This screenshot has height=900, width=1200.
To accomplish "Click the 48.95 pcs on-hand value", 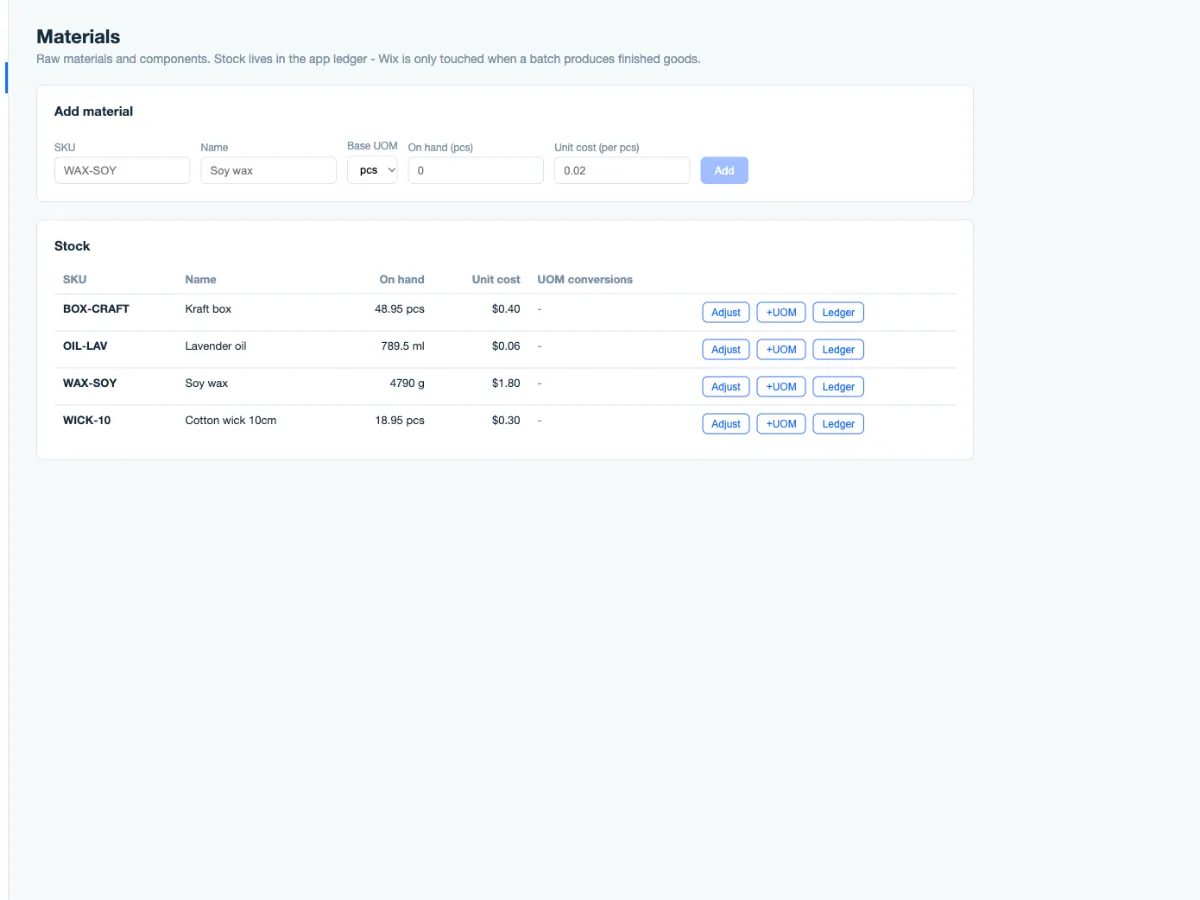I will pyautogui.click(x=399, y=309).
